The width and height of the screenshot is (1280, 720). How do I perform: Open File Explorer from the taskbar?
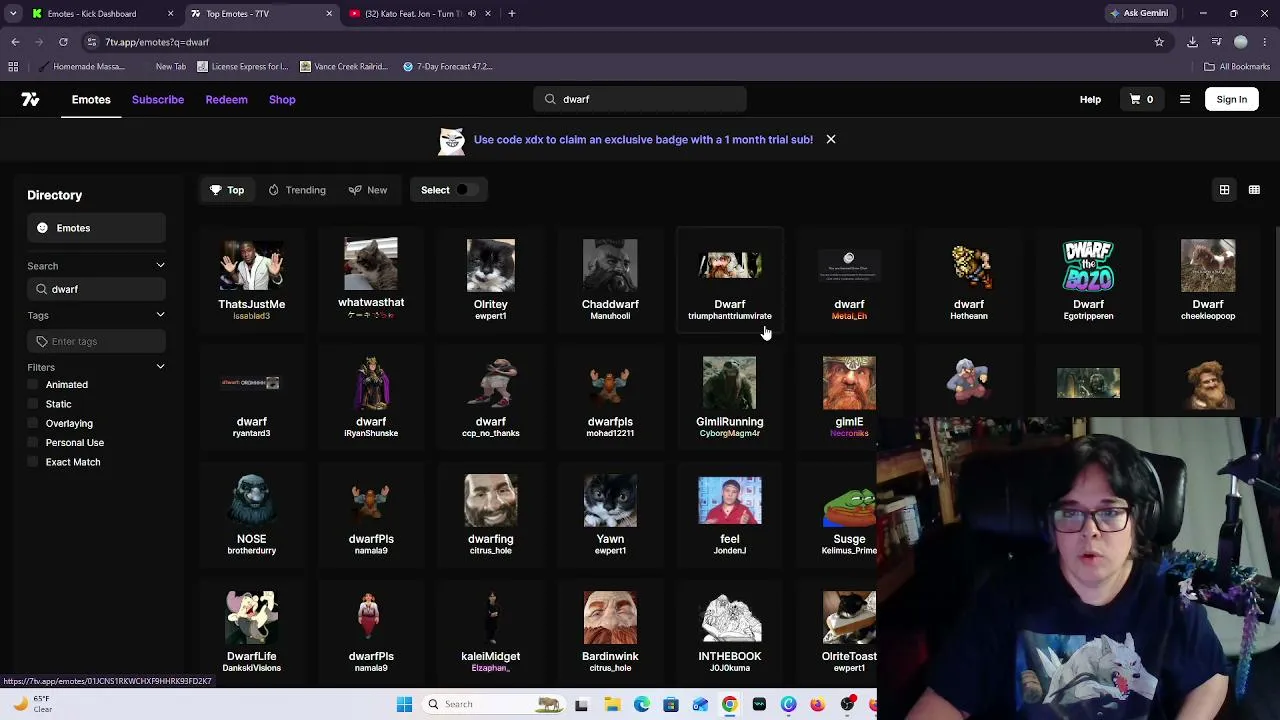pos(612,704)
